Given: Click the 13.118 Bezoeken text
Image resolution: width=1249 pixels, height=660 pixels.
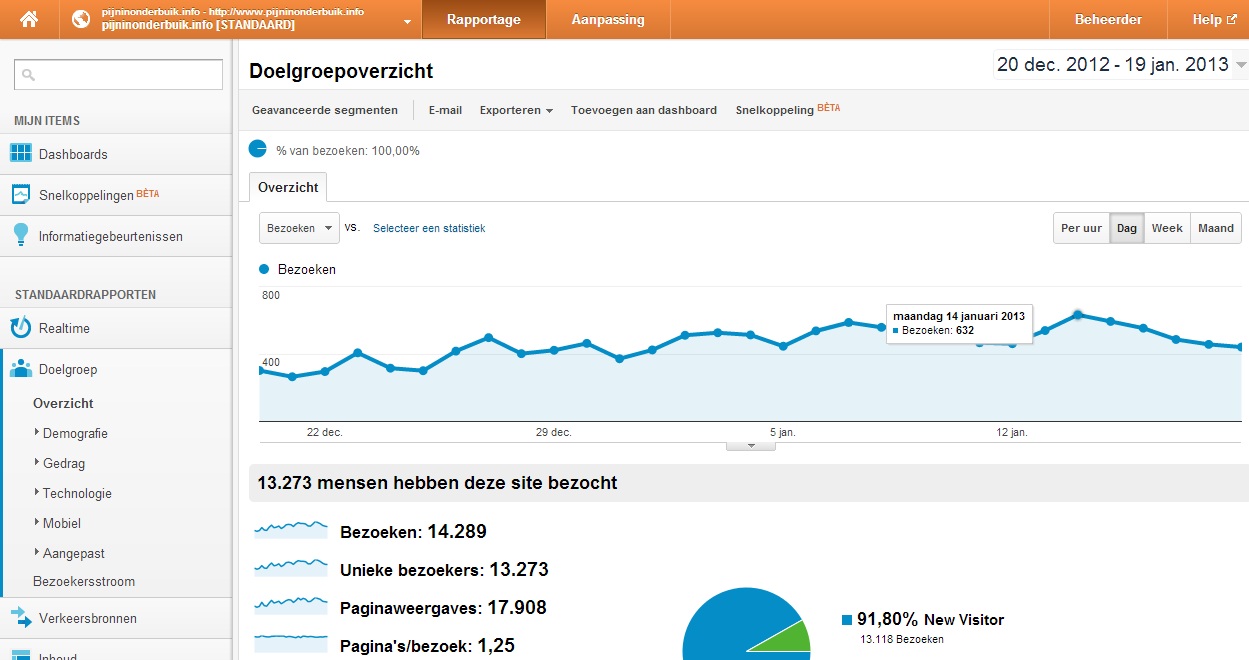Looking at the screenshot, I should click(x=901, y=639).
